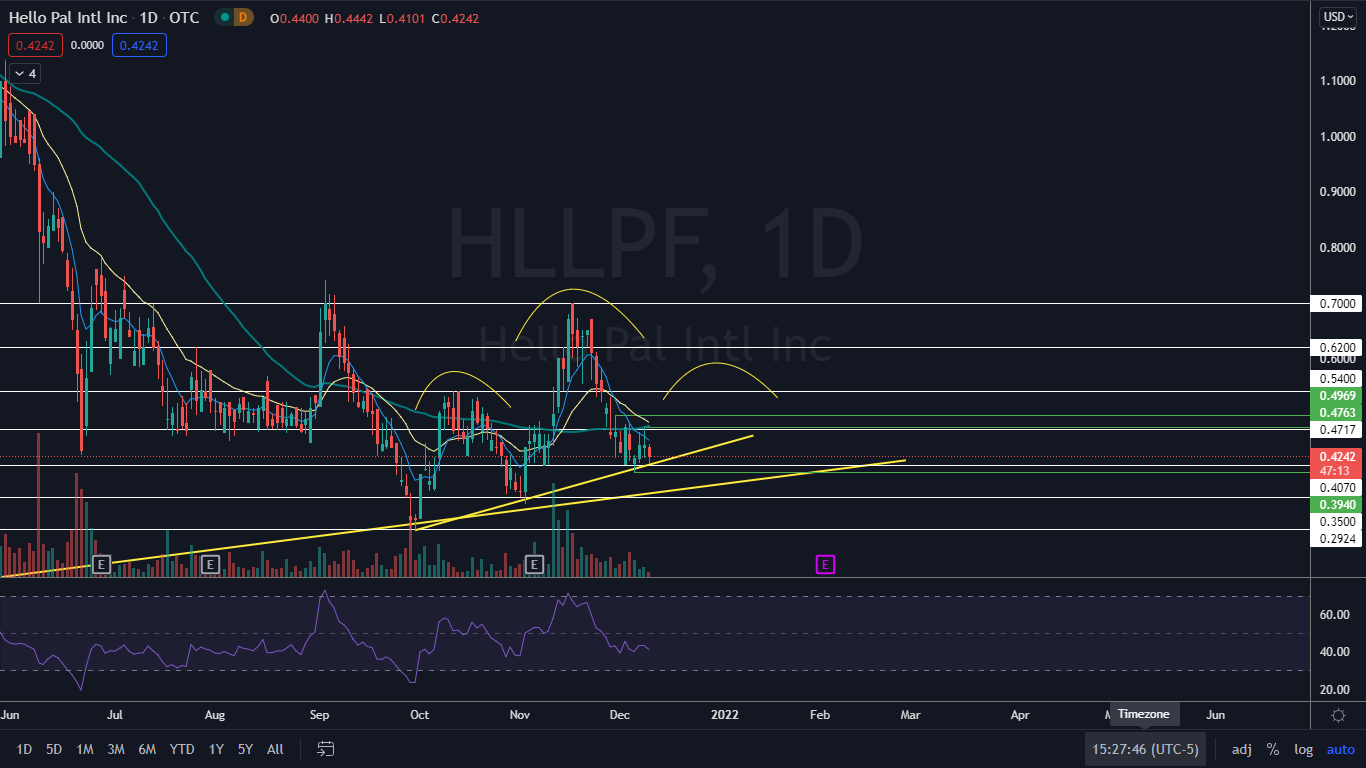The height and width of the screenshot is (768, 1366).
Task: Click the low price L0.4101 value
Action: (x=402, y=18)
